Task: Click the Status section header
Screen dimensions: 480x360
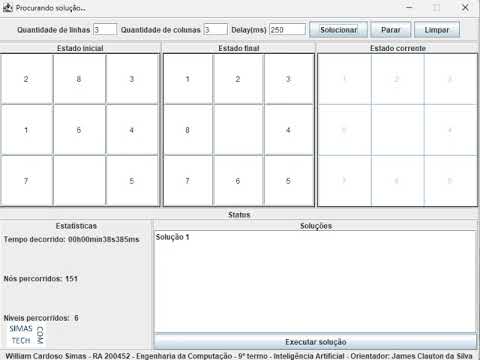Action: 239,215
